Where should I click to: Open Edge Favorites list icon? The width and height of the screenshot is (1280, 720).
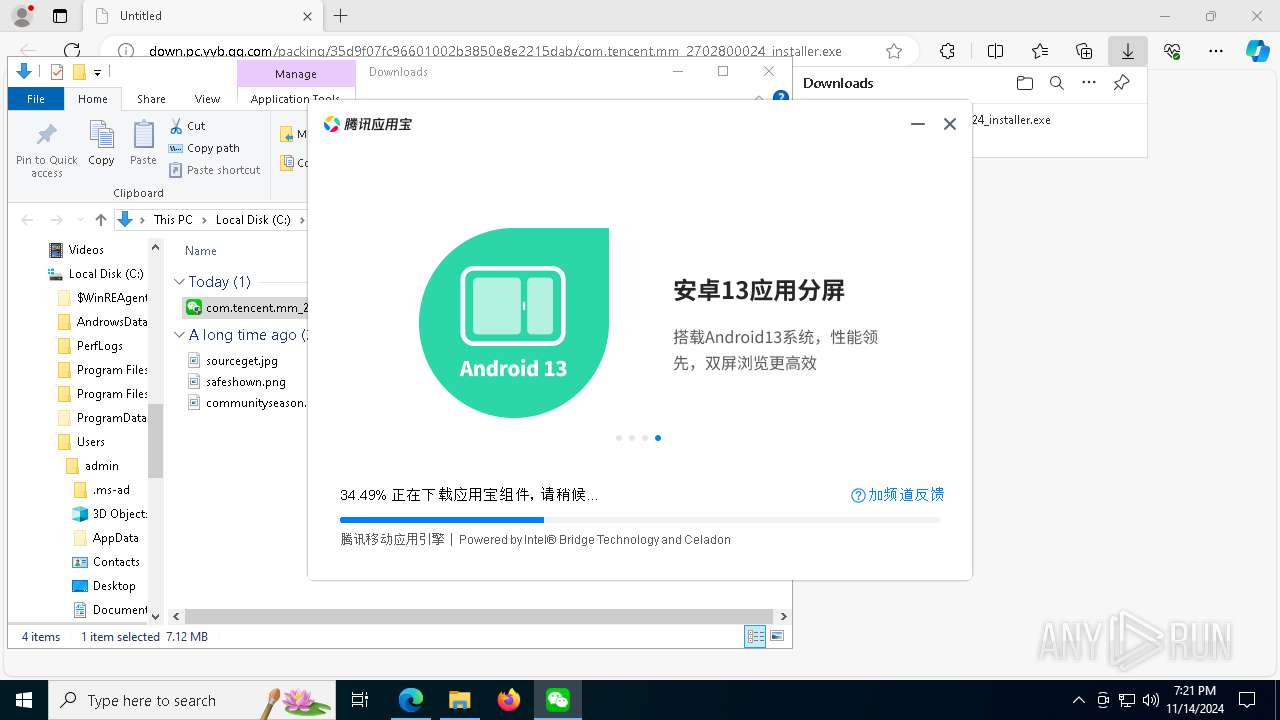(1040, 51)
